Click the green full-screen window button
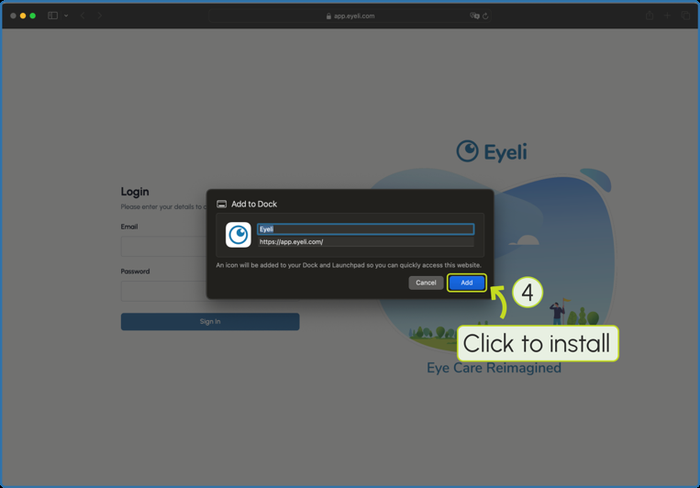Viewport: 700px width, 488px height. 33,16
